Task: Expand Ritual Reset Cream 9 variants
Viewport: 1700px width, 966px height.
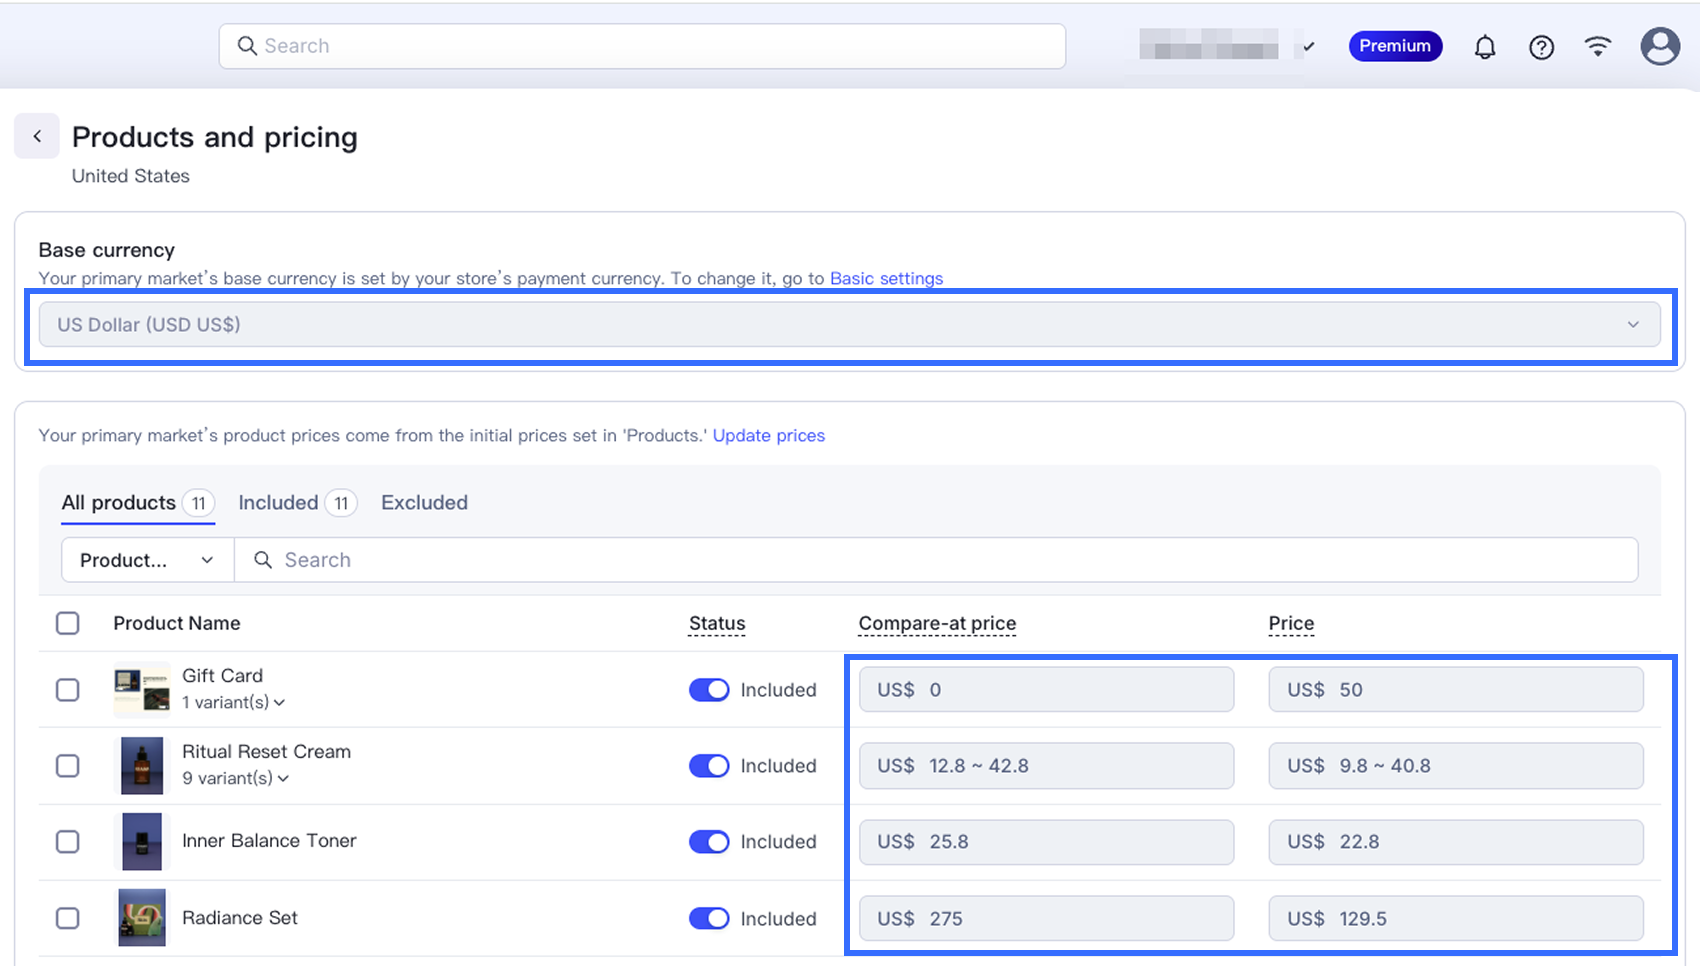Action: coord(236,778)
